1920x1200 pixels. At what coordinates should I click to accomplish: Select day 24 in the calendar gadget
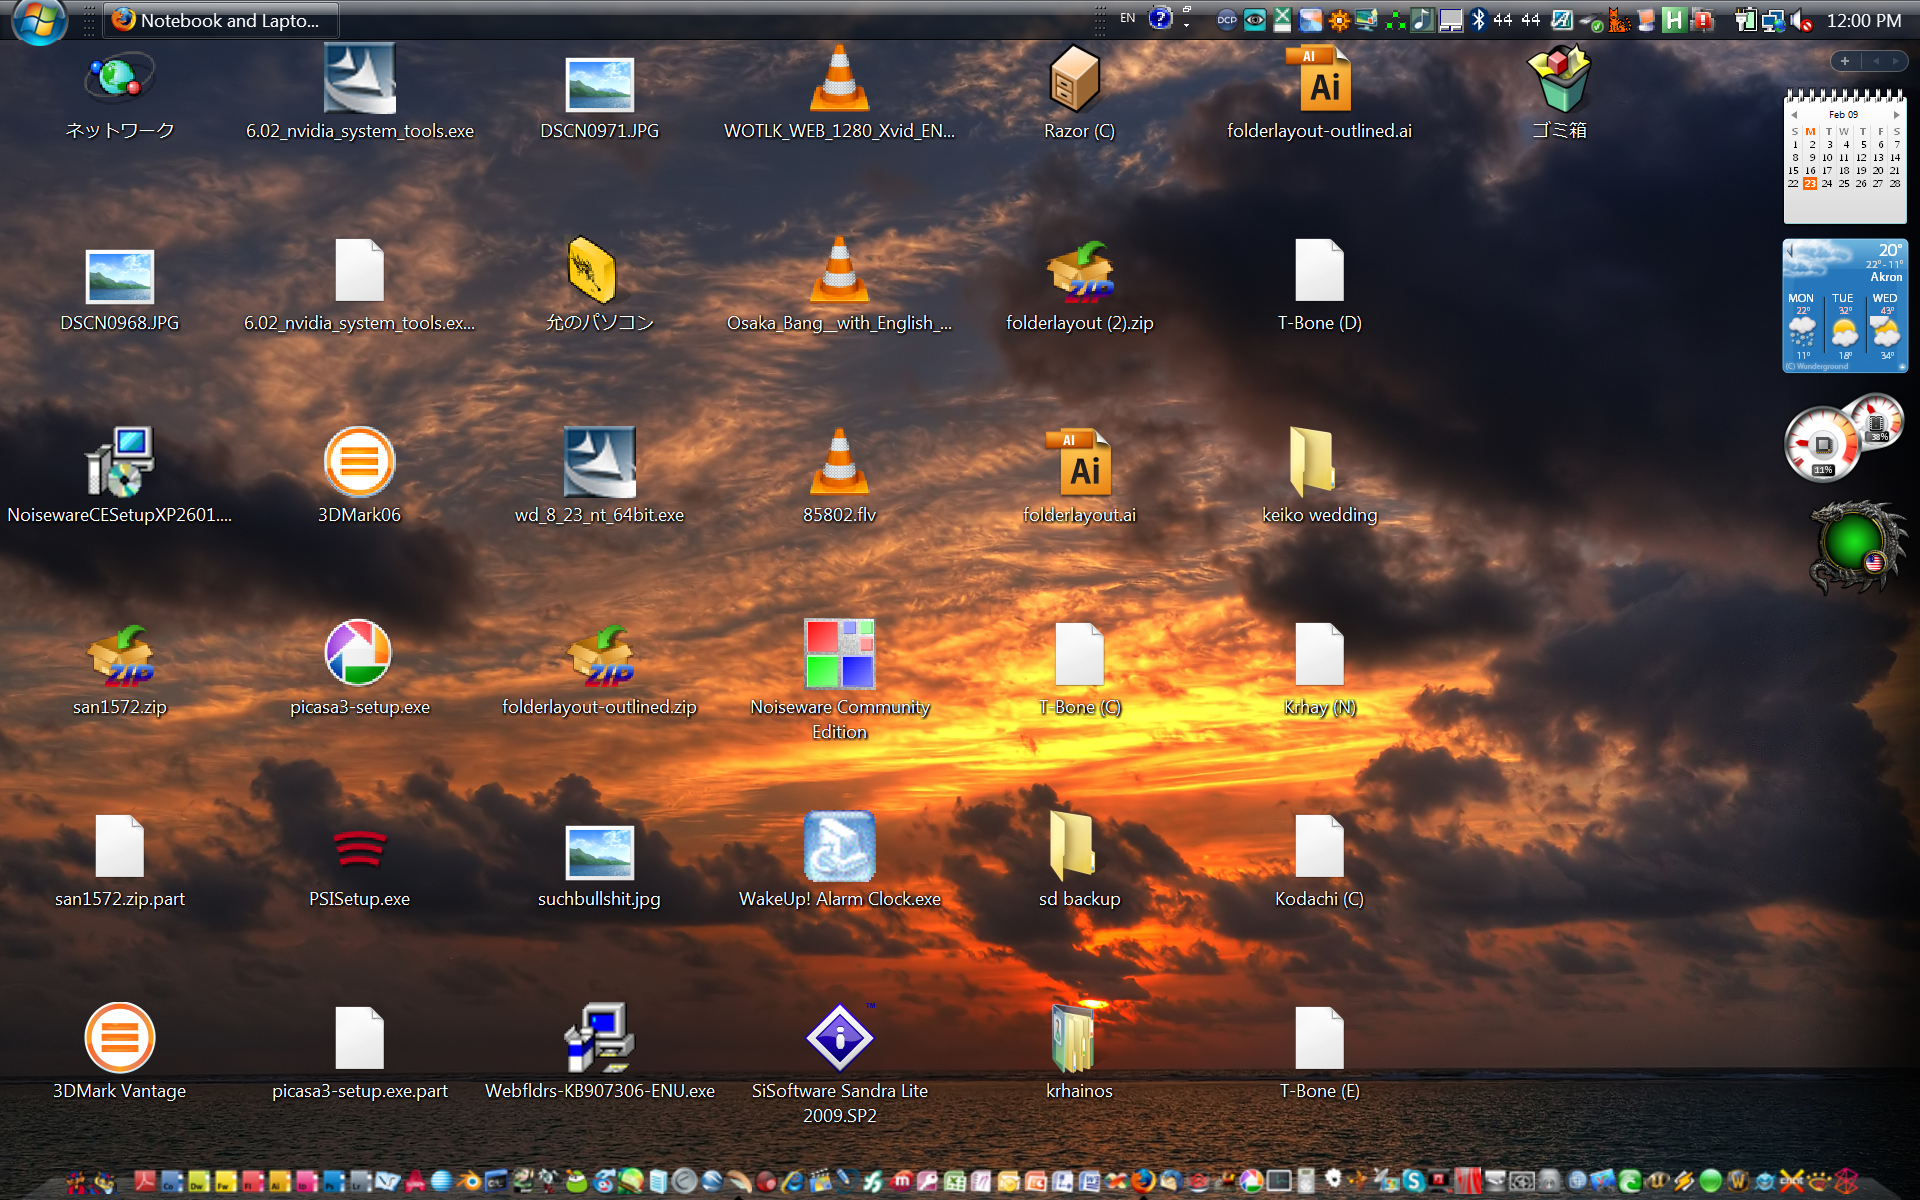[x=1827, y=184]
